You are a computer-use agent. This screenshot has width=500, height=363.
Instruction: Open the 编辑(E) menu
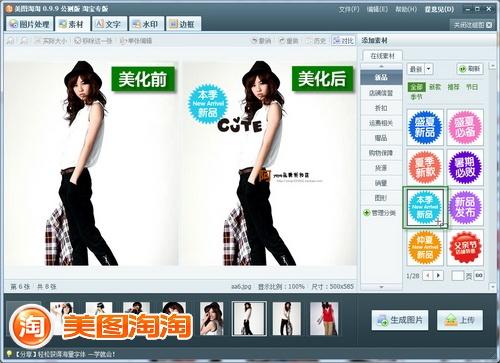pyautogui.click(x=377, y=9)
